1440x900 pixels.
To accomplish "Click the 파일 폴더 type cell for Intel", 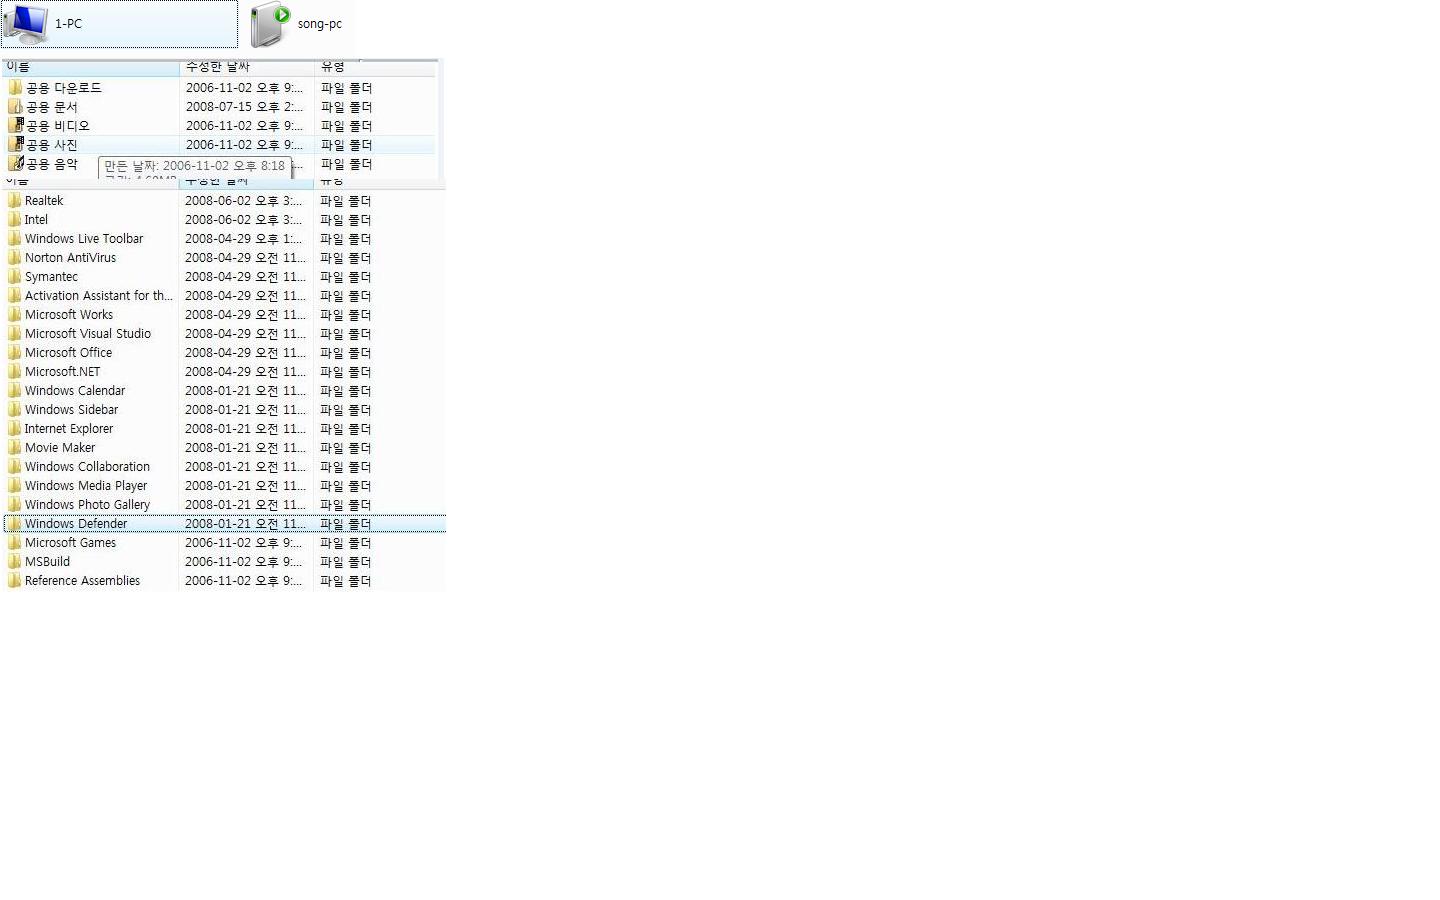I will pyautogui.click(x=345, y=220).
